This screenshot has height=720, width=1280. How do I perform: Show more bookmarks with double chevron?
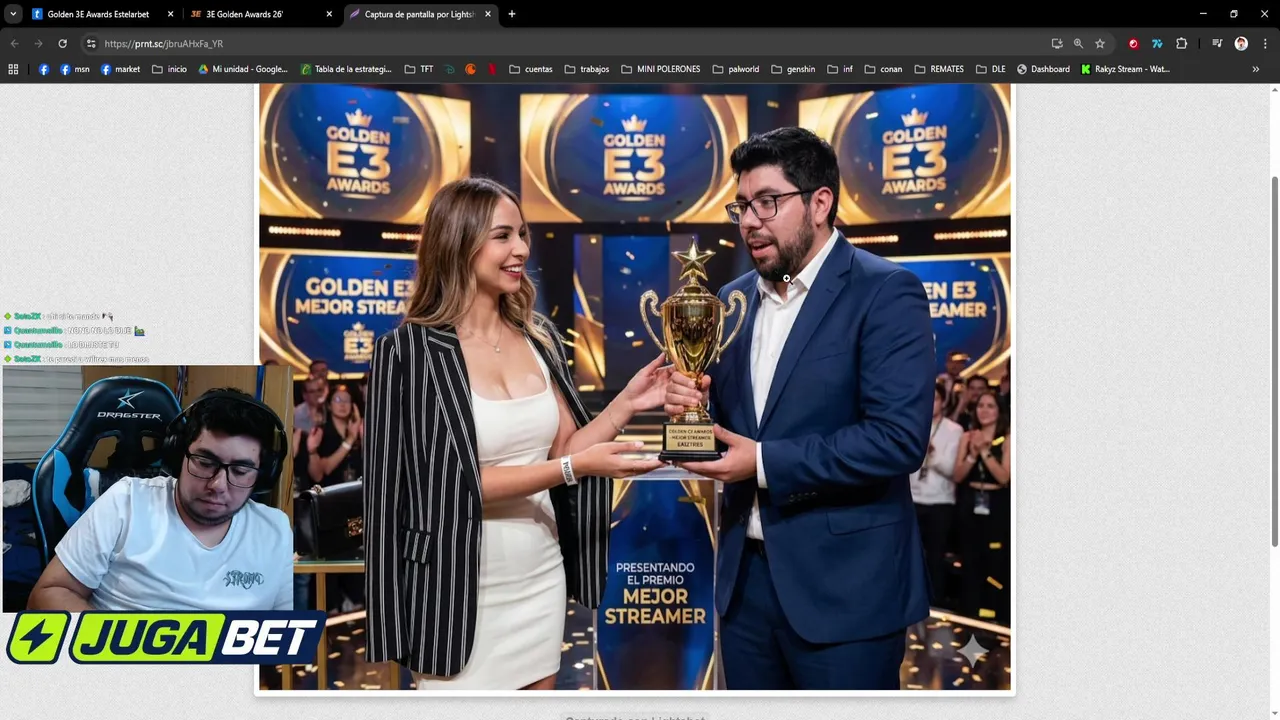(x=1256, y=69)
